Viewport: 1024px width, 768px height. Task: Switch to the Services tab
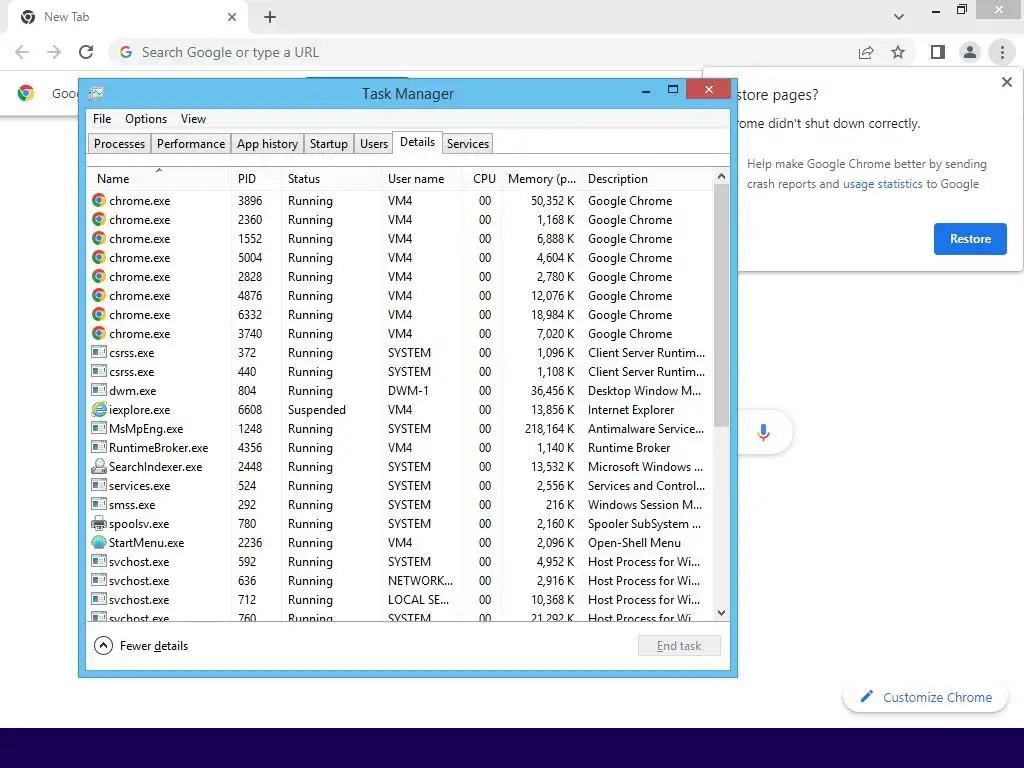coord(468,144)
